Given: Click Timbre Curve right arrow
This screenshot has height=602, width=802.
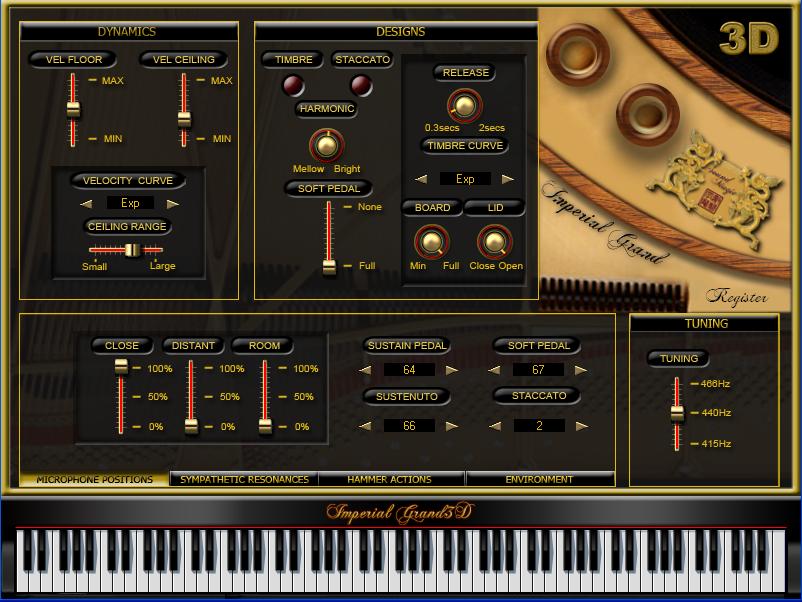Looking at the screenshot, I should tap(507, 179).
